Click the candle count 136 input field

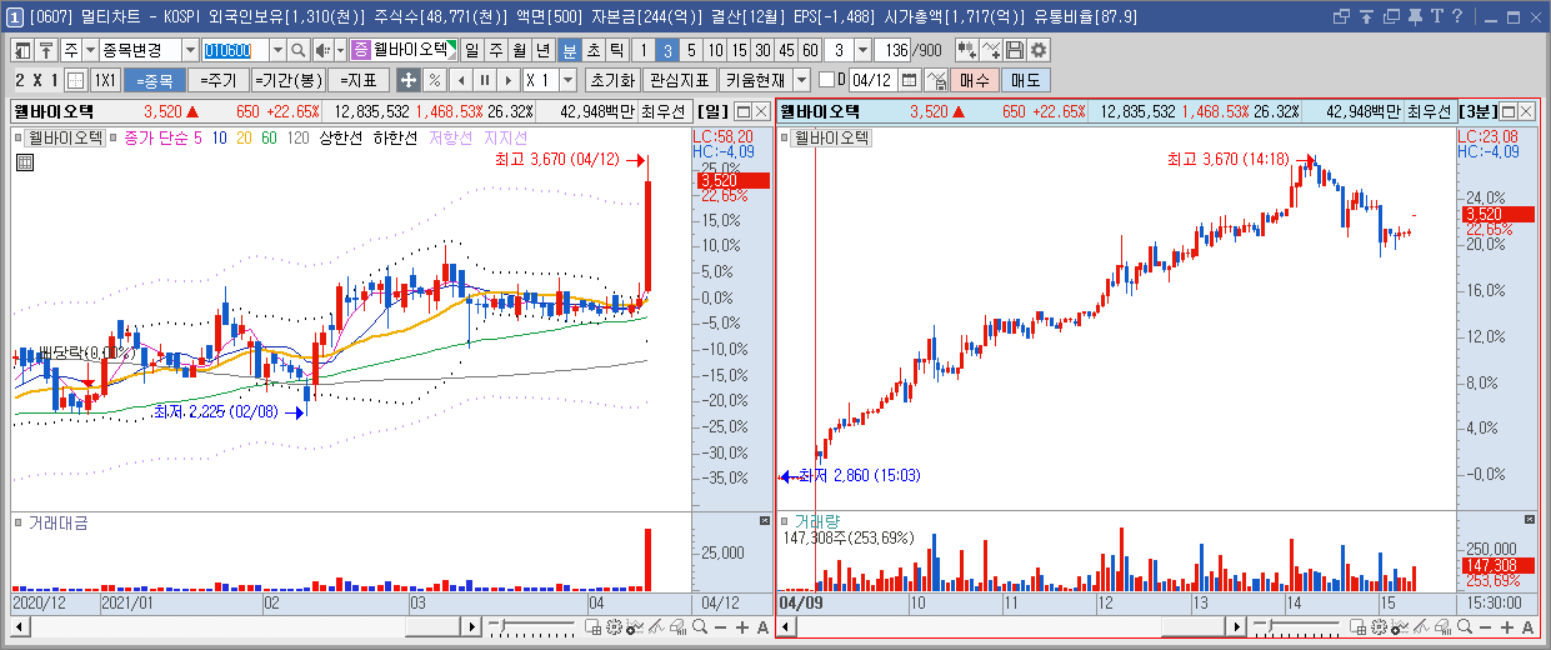pyautogui.click(x=892, y=50)
